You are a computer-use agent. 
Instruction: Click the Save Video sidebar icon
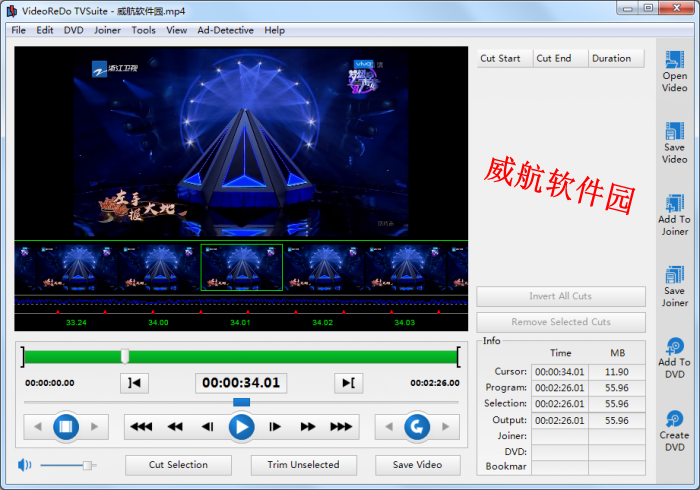click(x=675, y=143)
